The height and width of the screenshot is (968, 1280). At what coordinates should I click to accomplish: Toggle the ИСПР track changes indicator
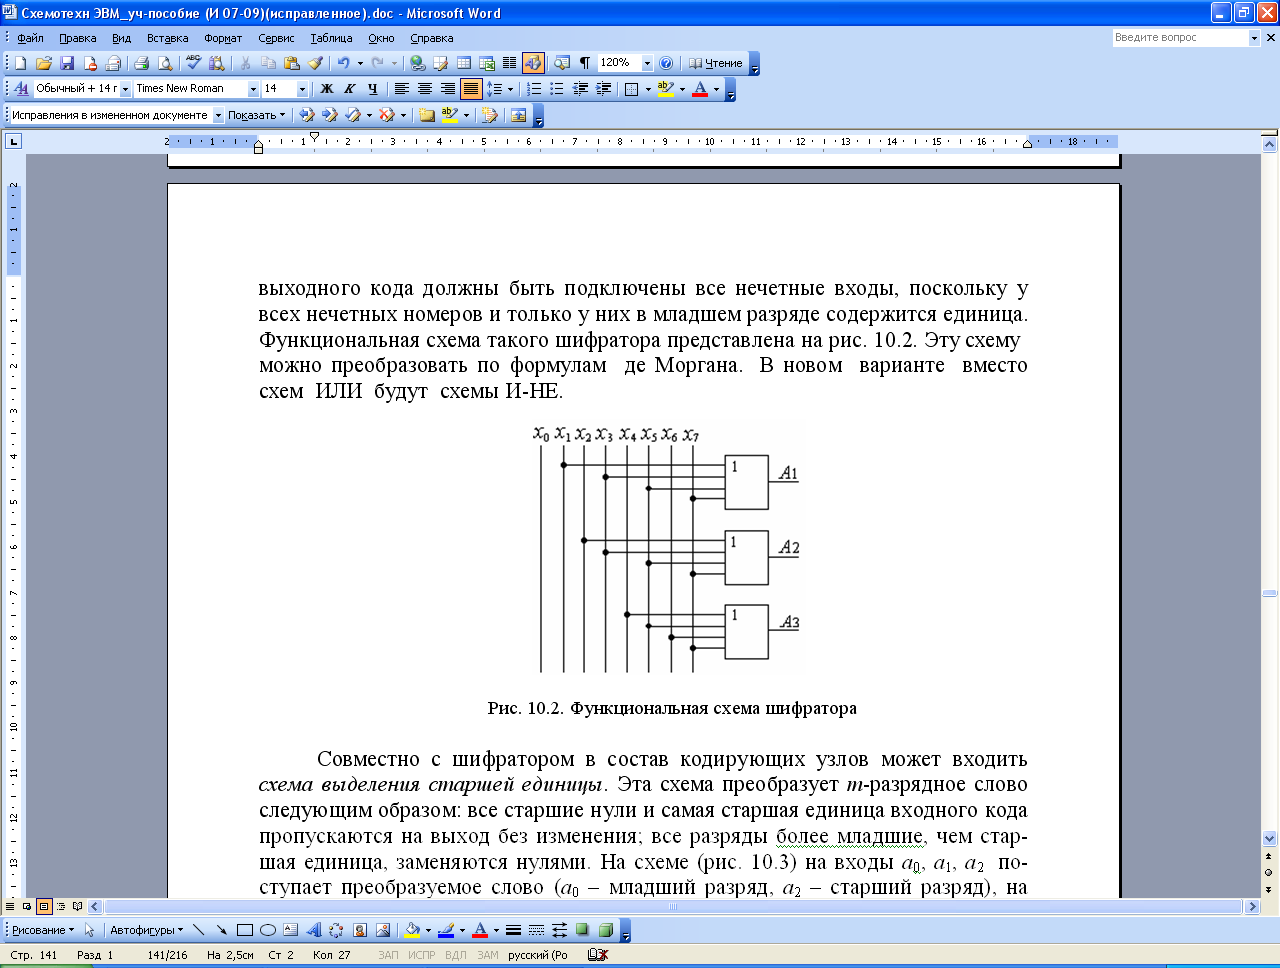click(422, 955)
